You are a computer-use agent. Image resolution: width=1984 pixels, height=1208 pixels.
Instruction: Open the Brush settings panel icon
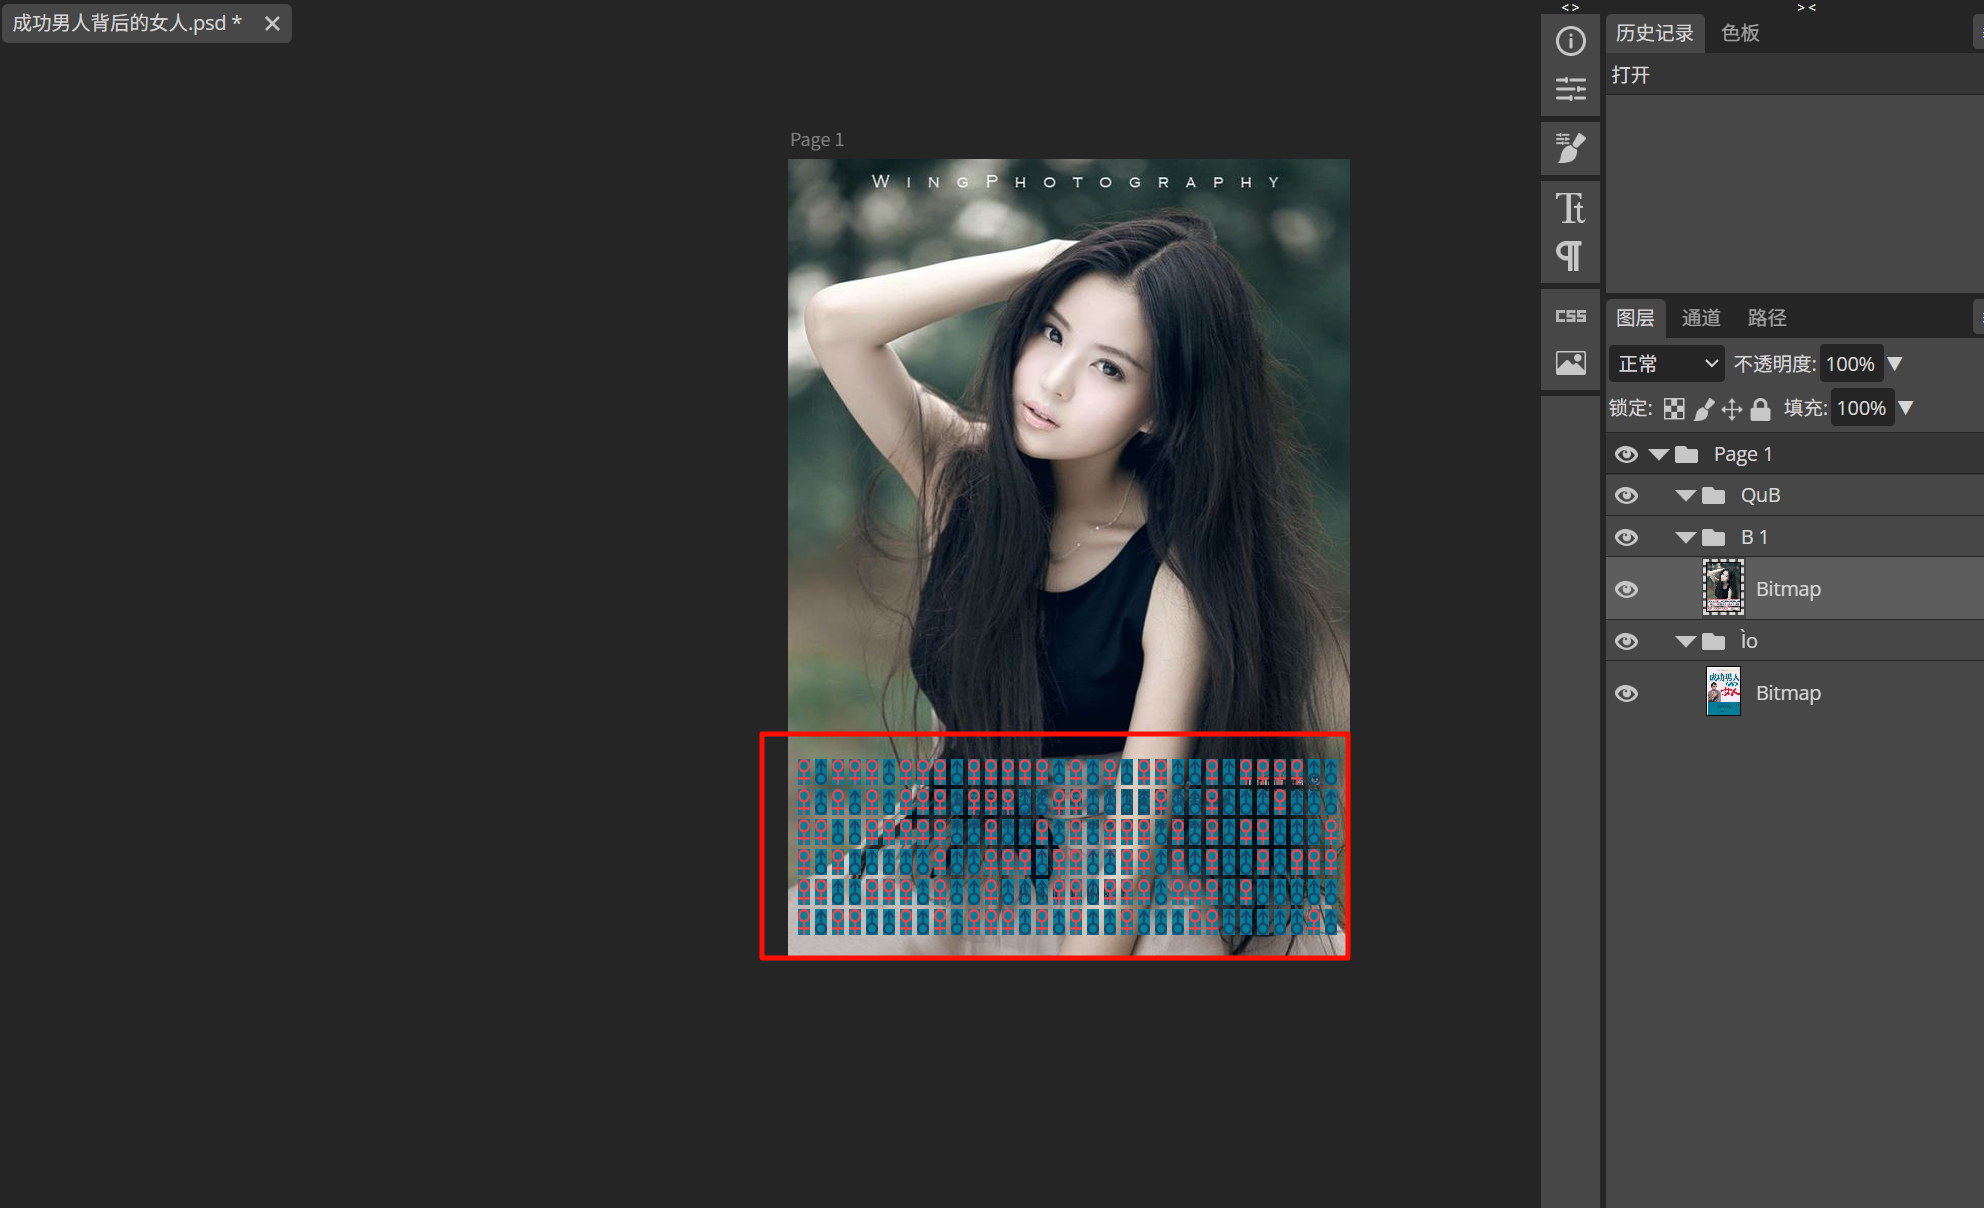click(x=1570, y=148)
